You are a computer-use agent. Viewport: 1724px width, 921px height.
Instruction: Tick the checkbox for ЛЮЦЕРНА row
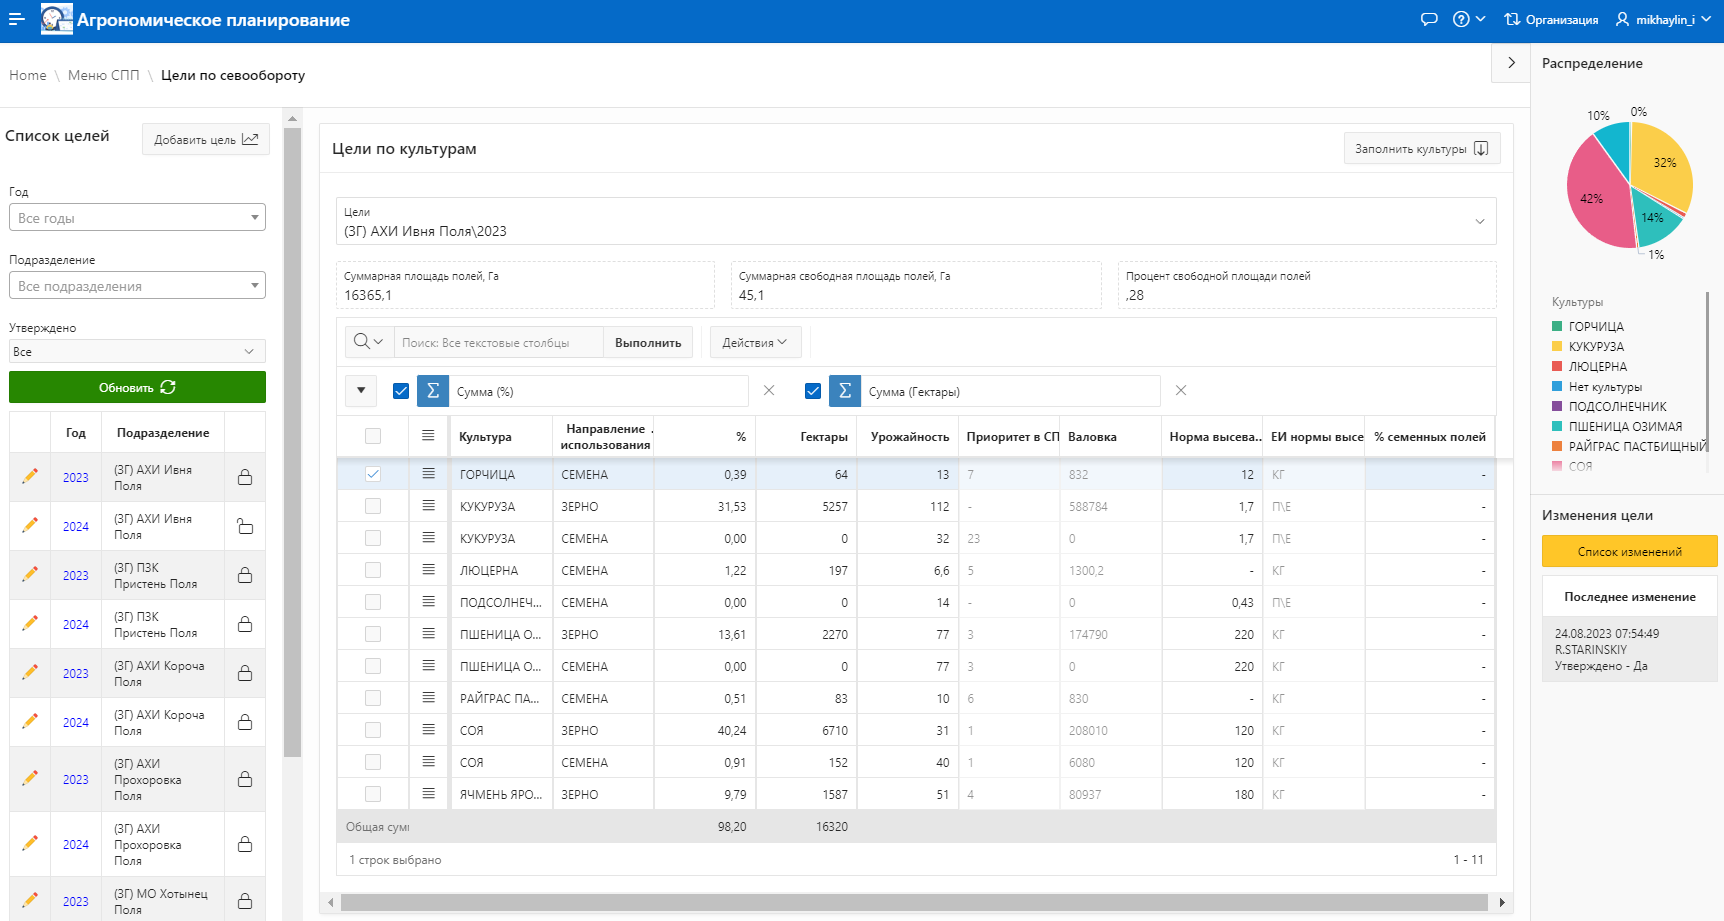[373, 571]
